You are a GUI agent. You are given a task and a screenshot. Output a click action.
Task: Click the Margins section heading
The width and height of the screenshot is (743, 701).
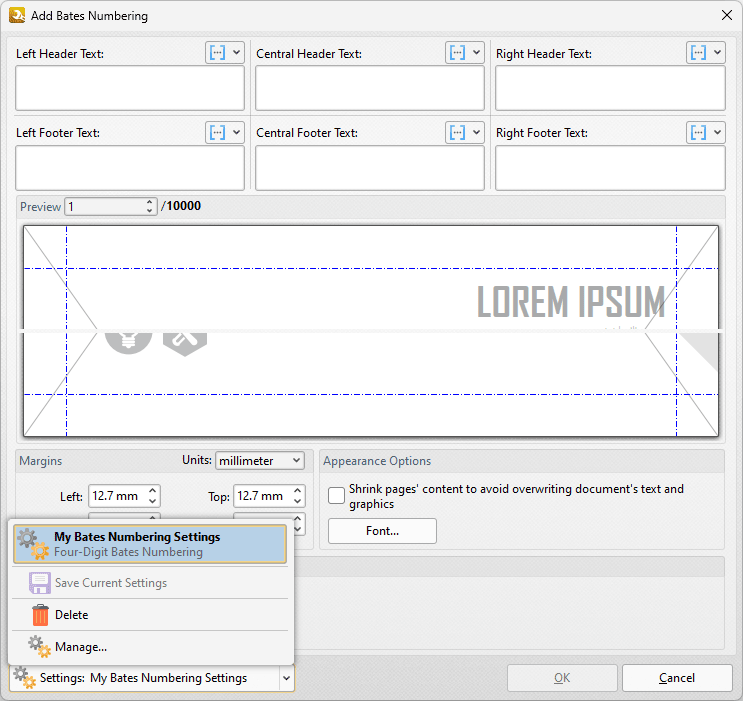pyautogui.click(x=41, y=461)
